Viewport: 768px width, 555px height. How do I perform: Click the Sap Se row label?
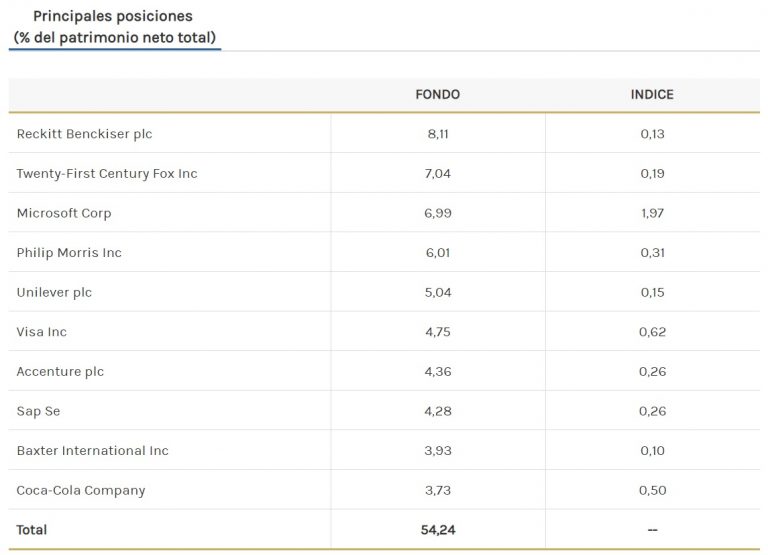pyautogui.click(x=38, y=411)
